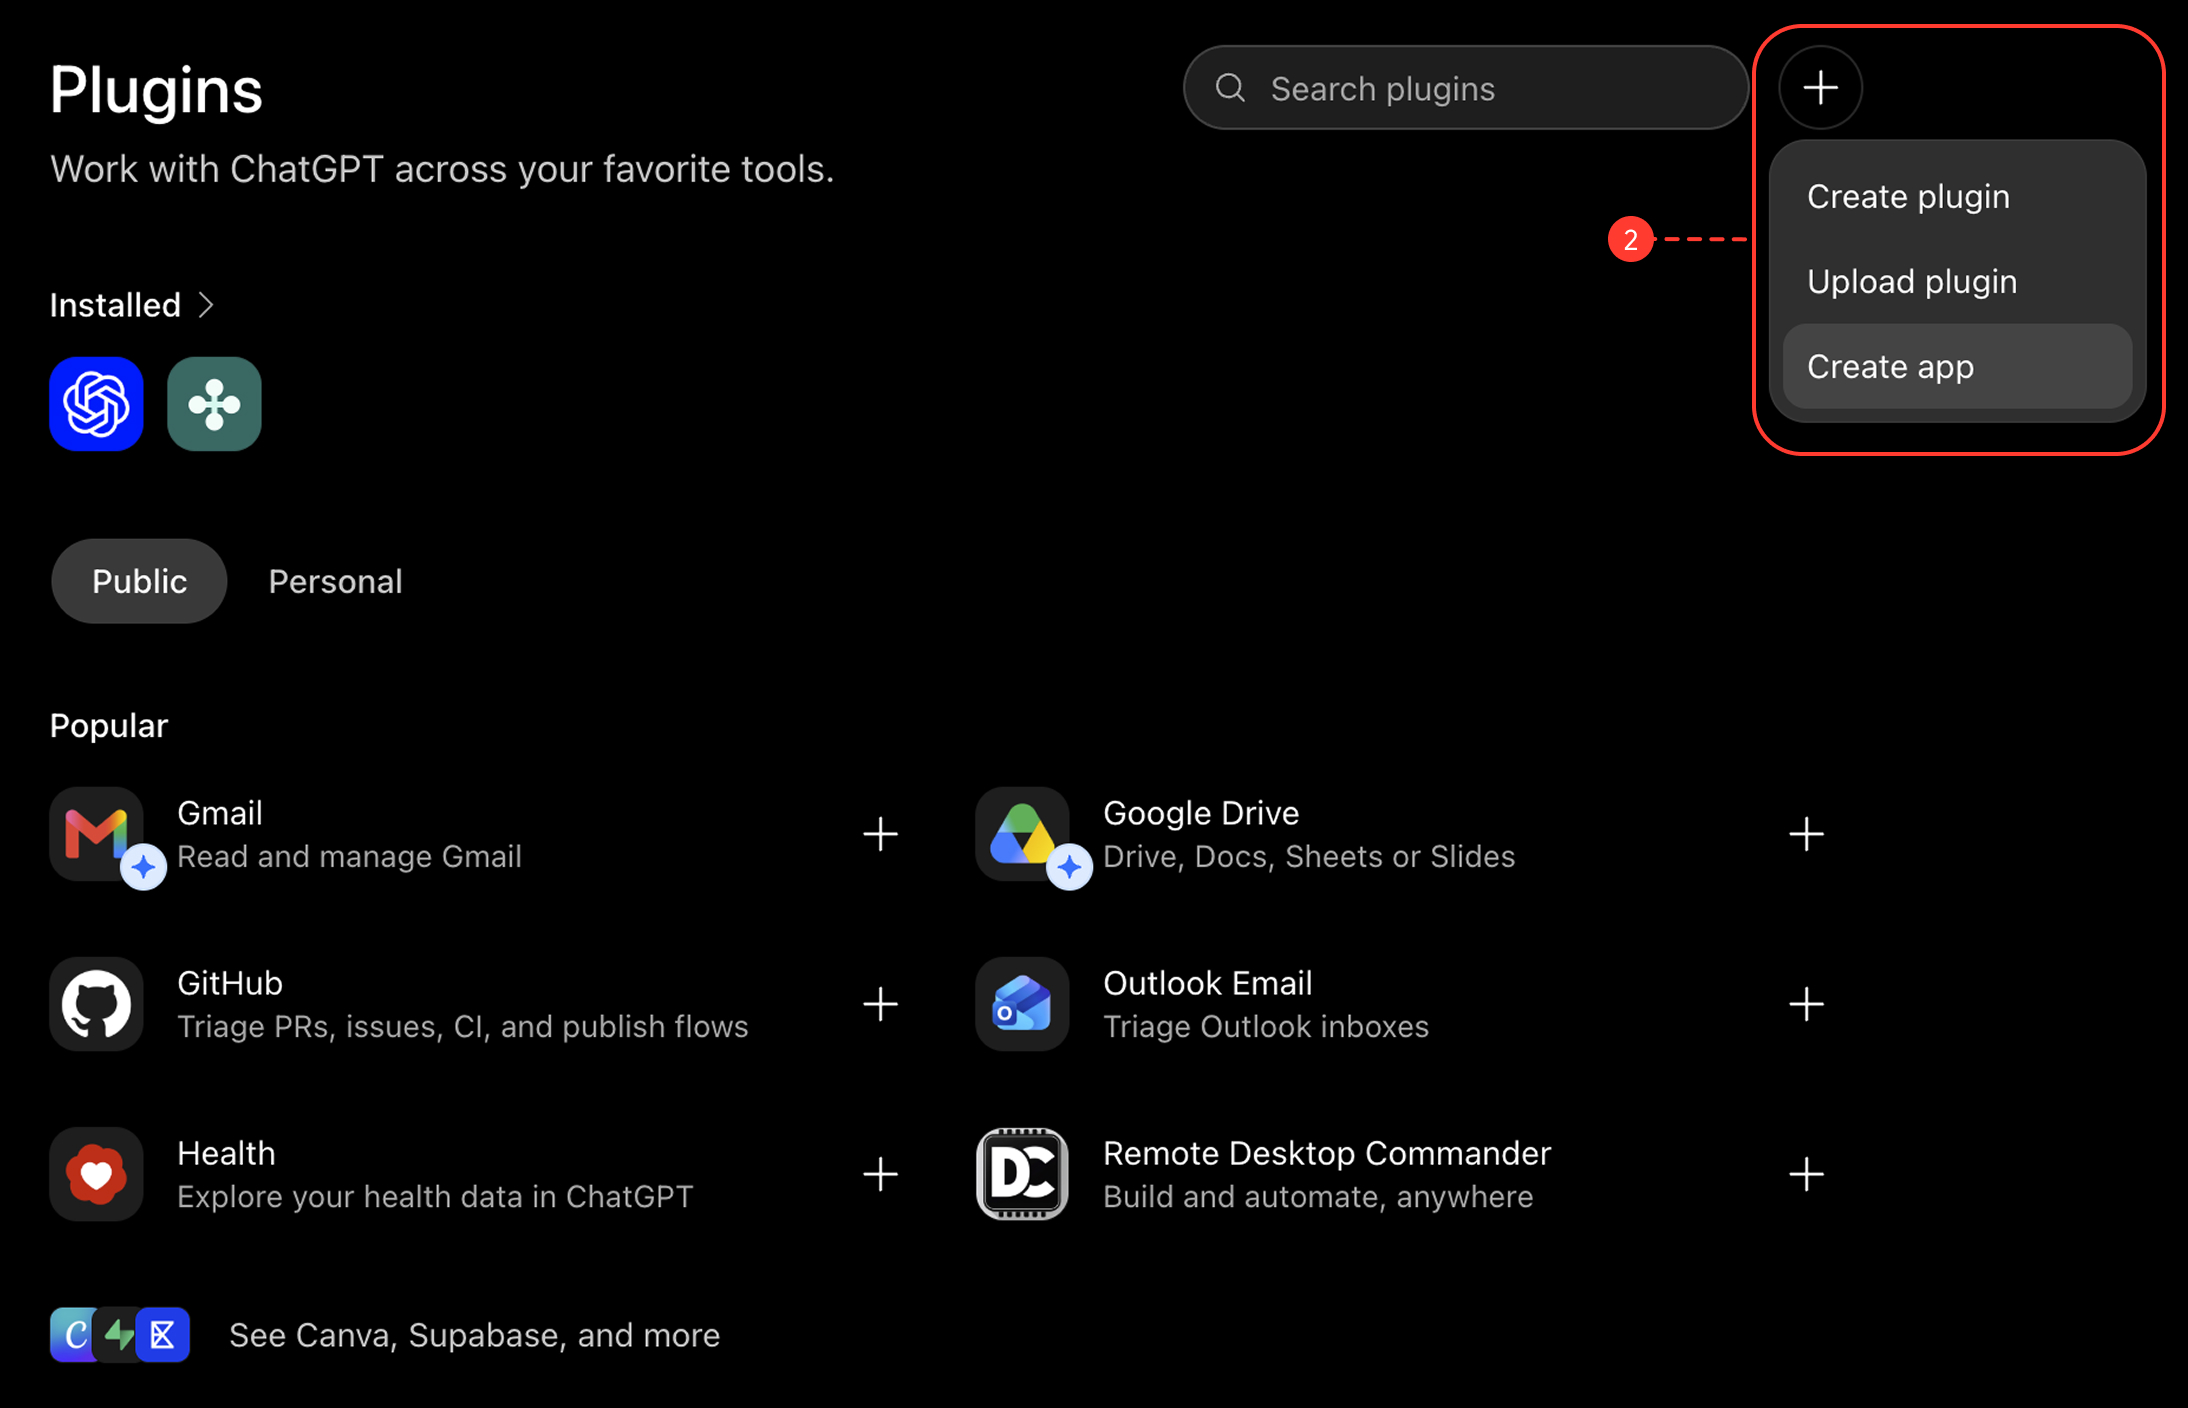The image size is (2188, 1408).
Task: Click the Health app icon
Action: pyautogui.click(x=96, y=1174)
